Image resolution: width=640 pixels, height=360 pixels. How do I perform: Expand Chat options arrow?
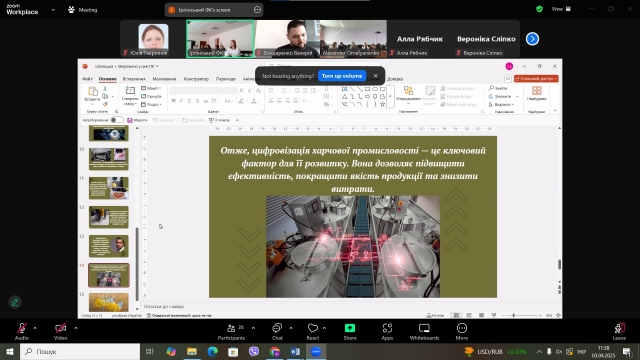[291, 328]
